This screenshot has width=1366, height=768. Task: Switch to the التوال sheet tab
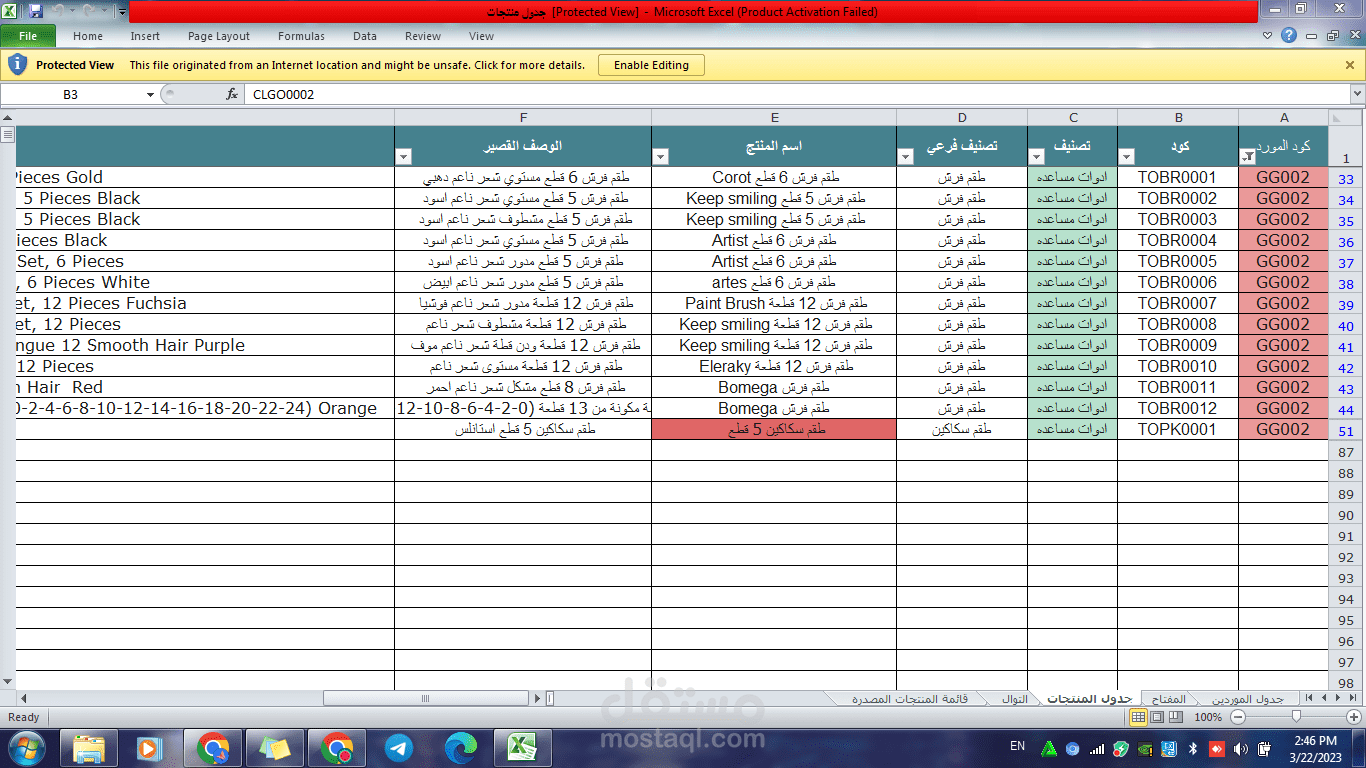point(1014,698)
